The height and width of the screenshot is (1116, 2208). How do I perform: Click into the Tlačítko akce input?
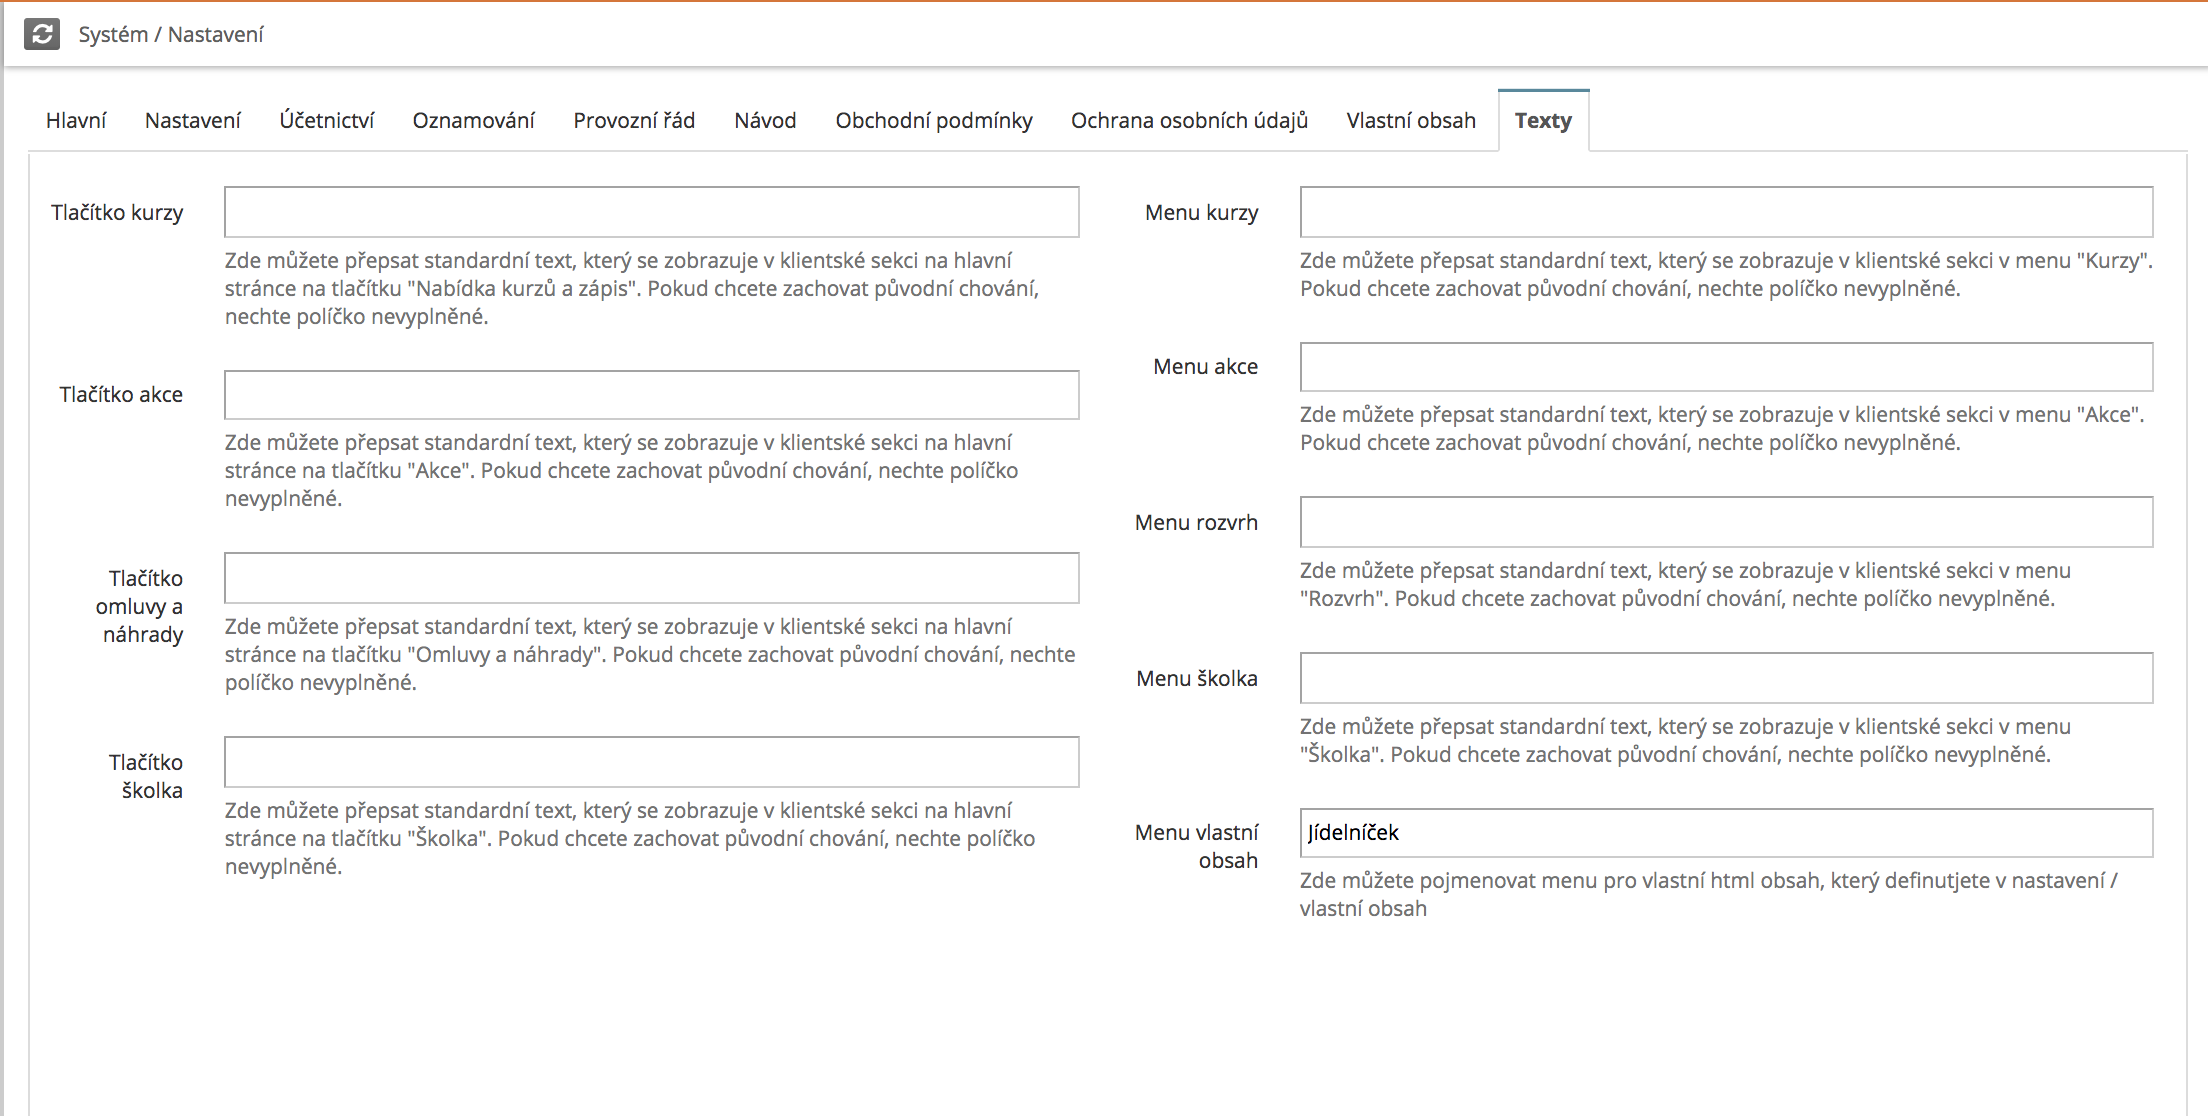(x=651, y=395)
